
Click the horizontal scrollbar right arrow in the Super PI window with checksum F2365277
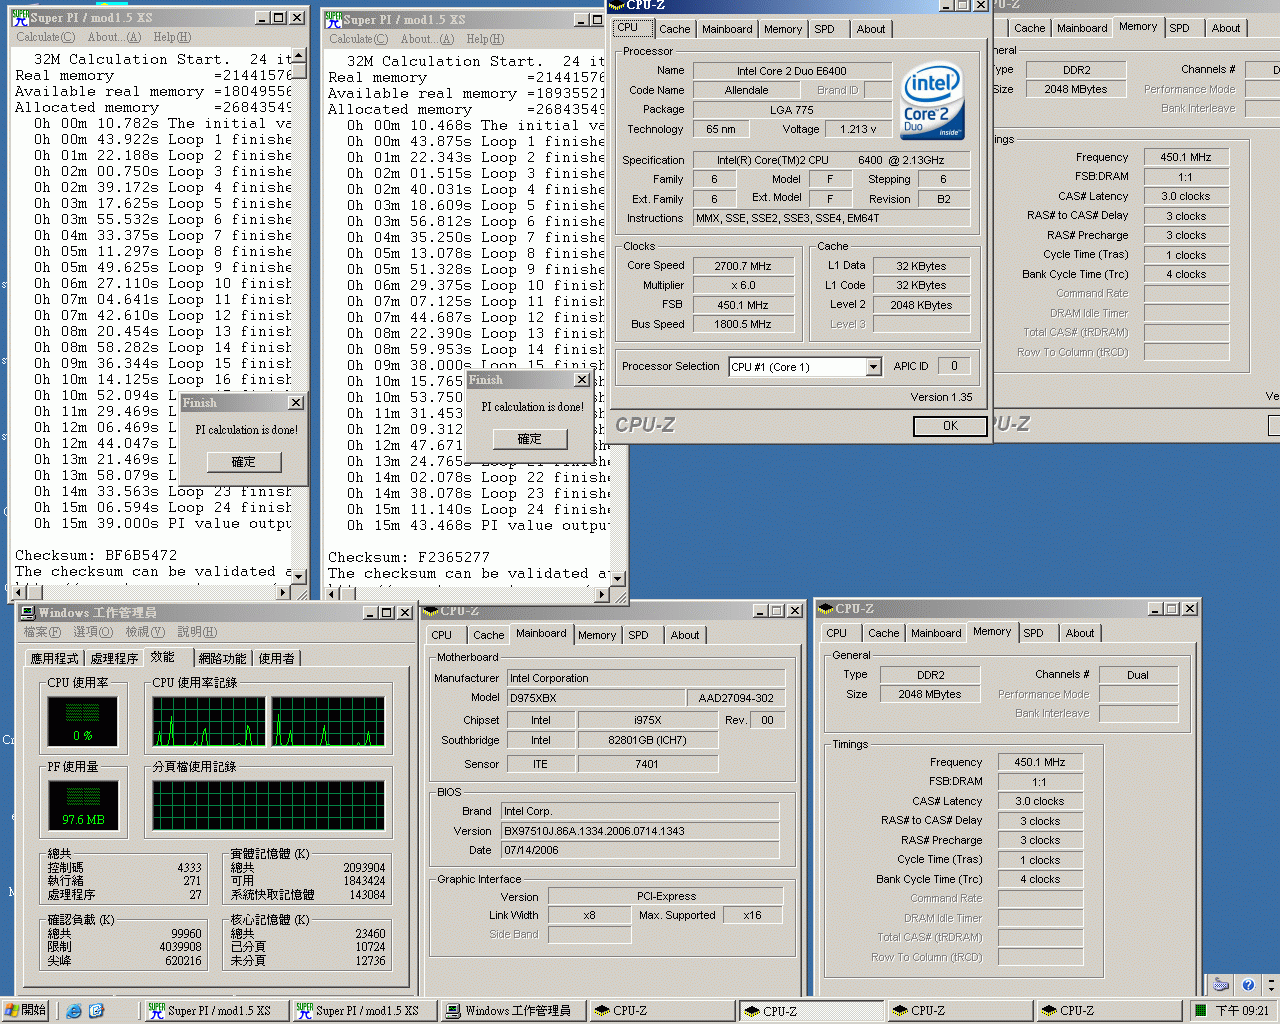(x=602, y=594)
